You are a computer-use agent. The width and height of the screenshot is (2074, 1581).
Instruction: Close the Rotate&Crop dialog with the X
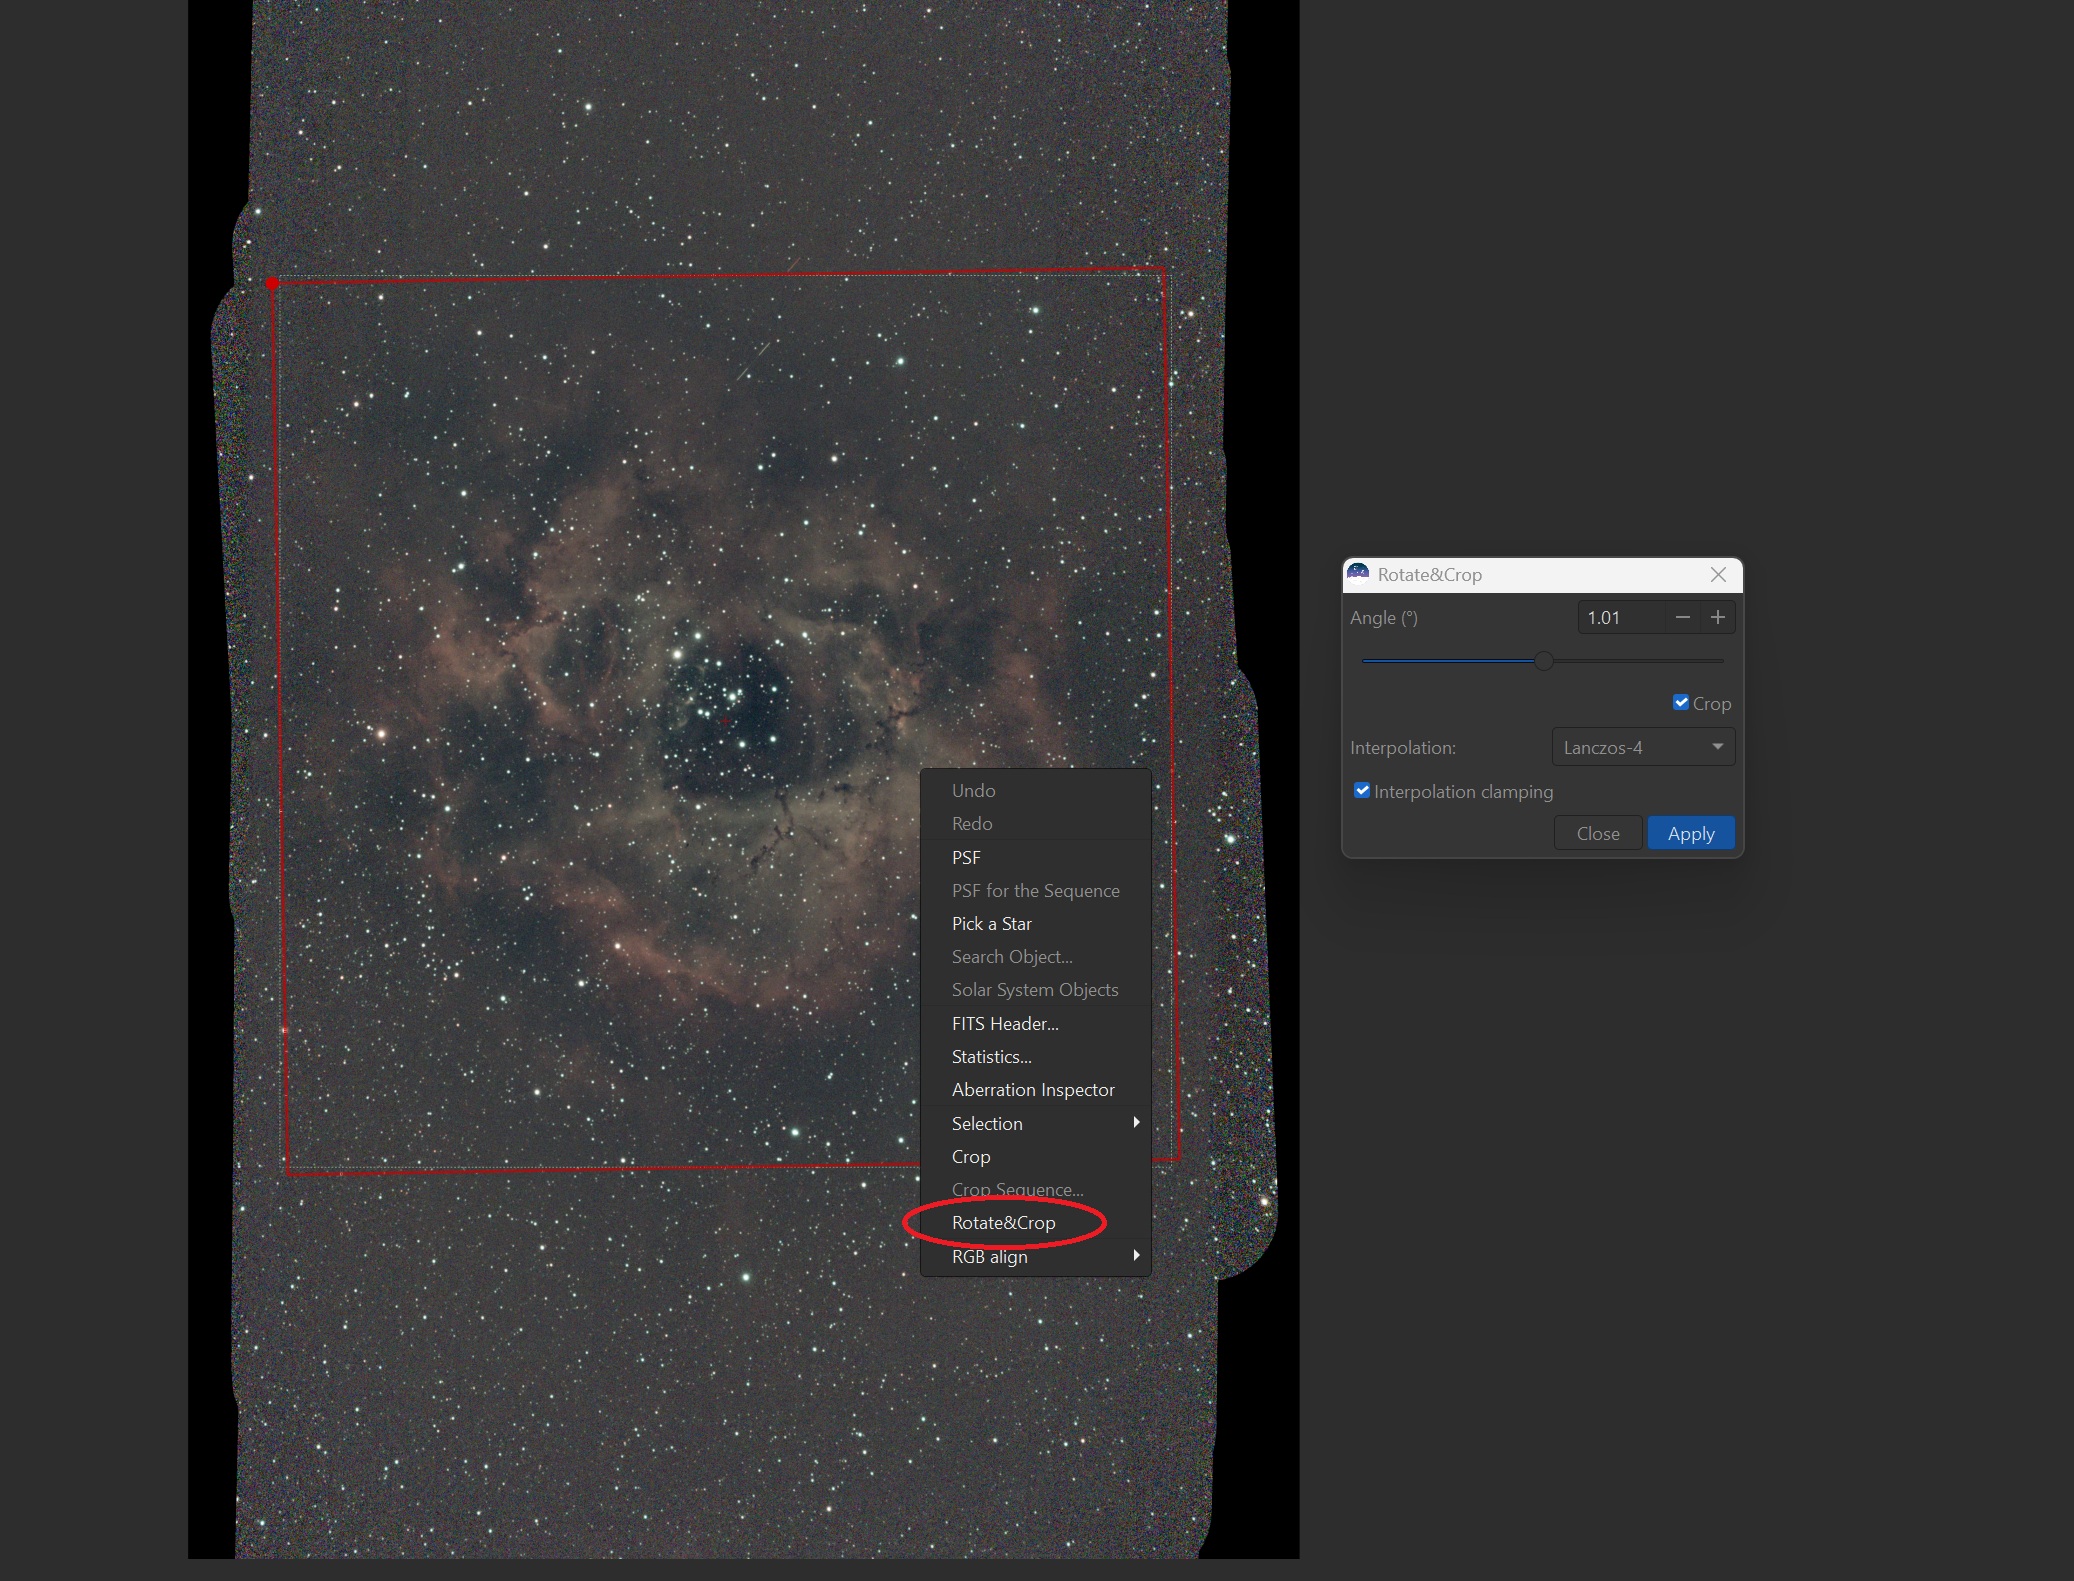(1718, 574)
